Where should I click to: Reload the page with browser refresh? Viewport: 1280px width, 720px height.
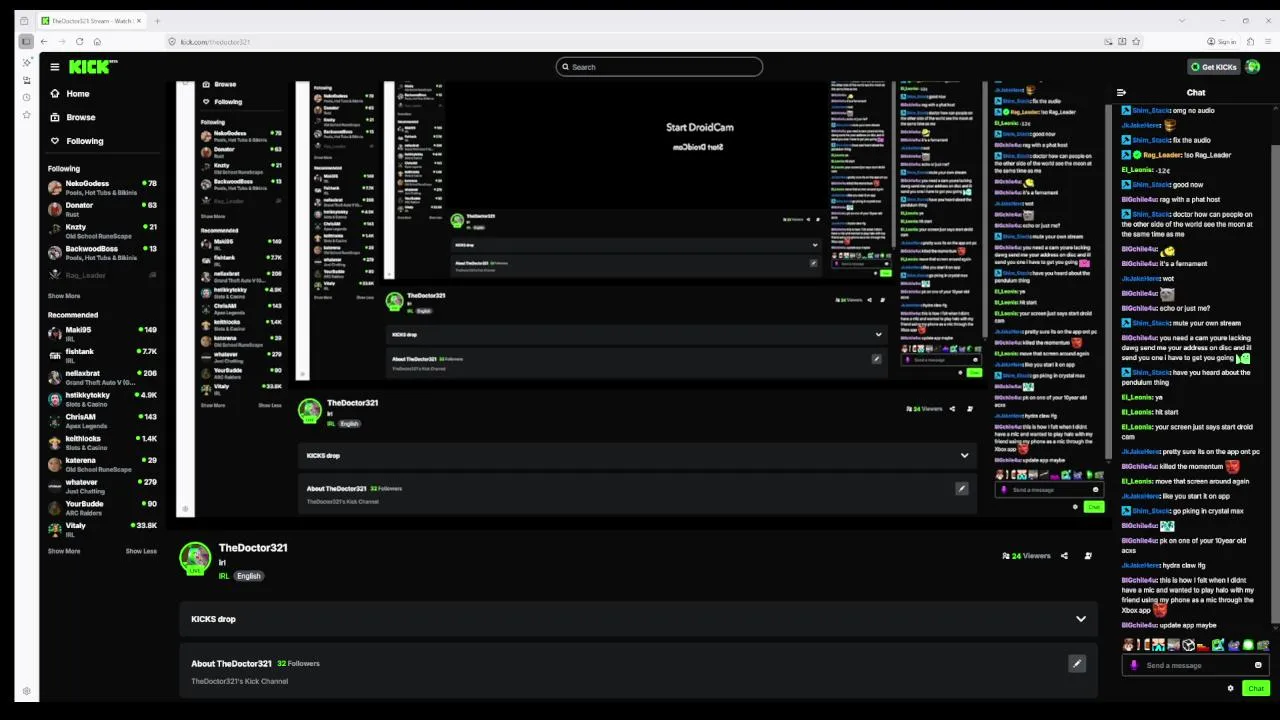(x=79, y=41)
